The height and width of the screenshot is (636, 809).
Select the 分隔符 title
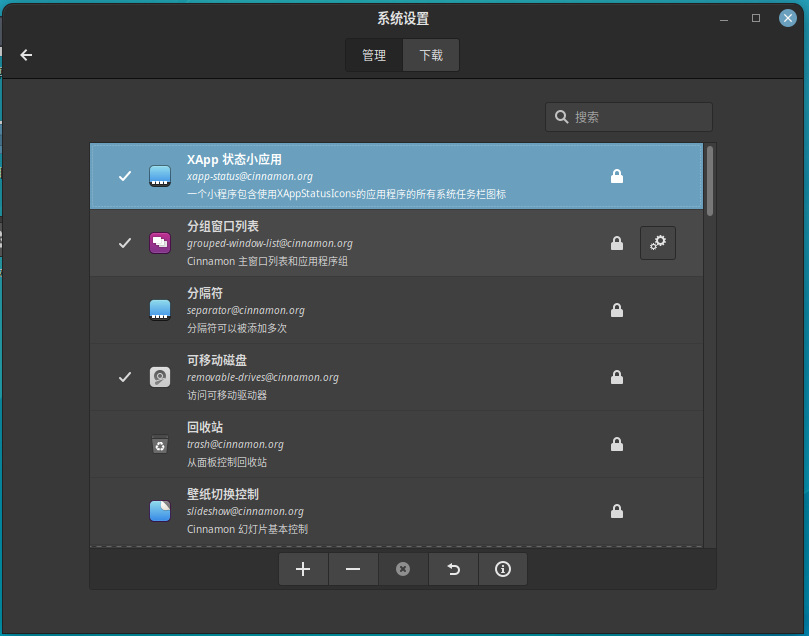[205, 293]
